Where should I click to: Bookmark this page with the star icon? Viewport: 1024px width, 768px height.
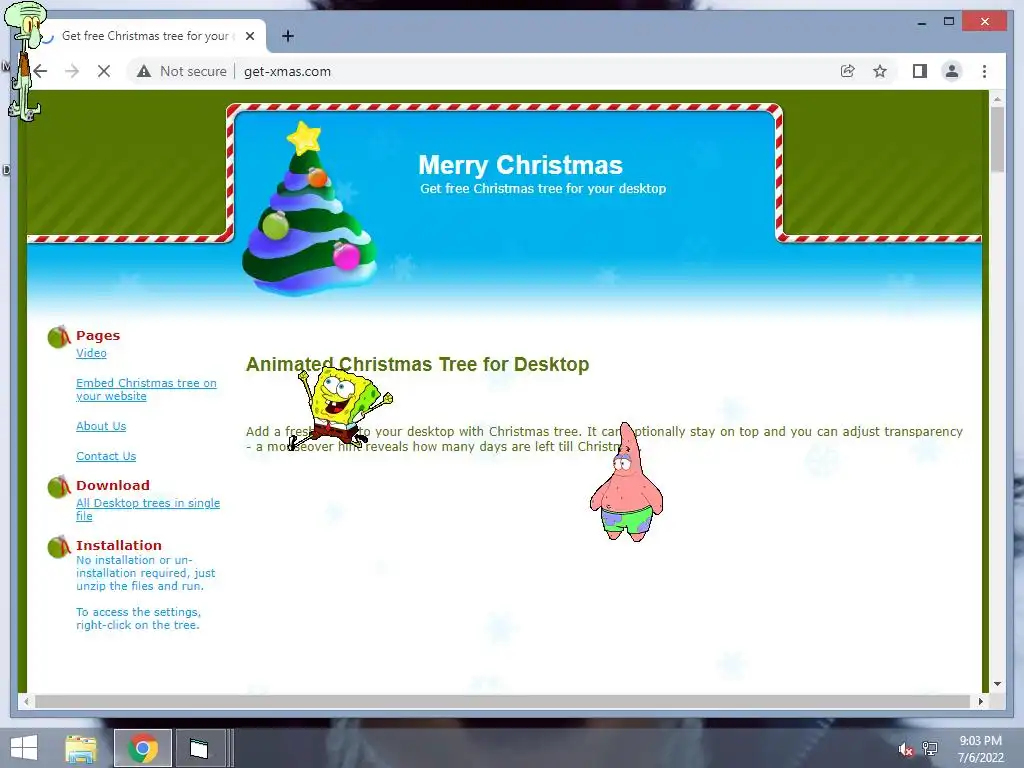[880, 71]
